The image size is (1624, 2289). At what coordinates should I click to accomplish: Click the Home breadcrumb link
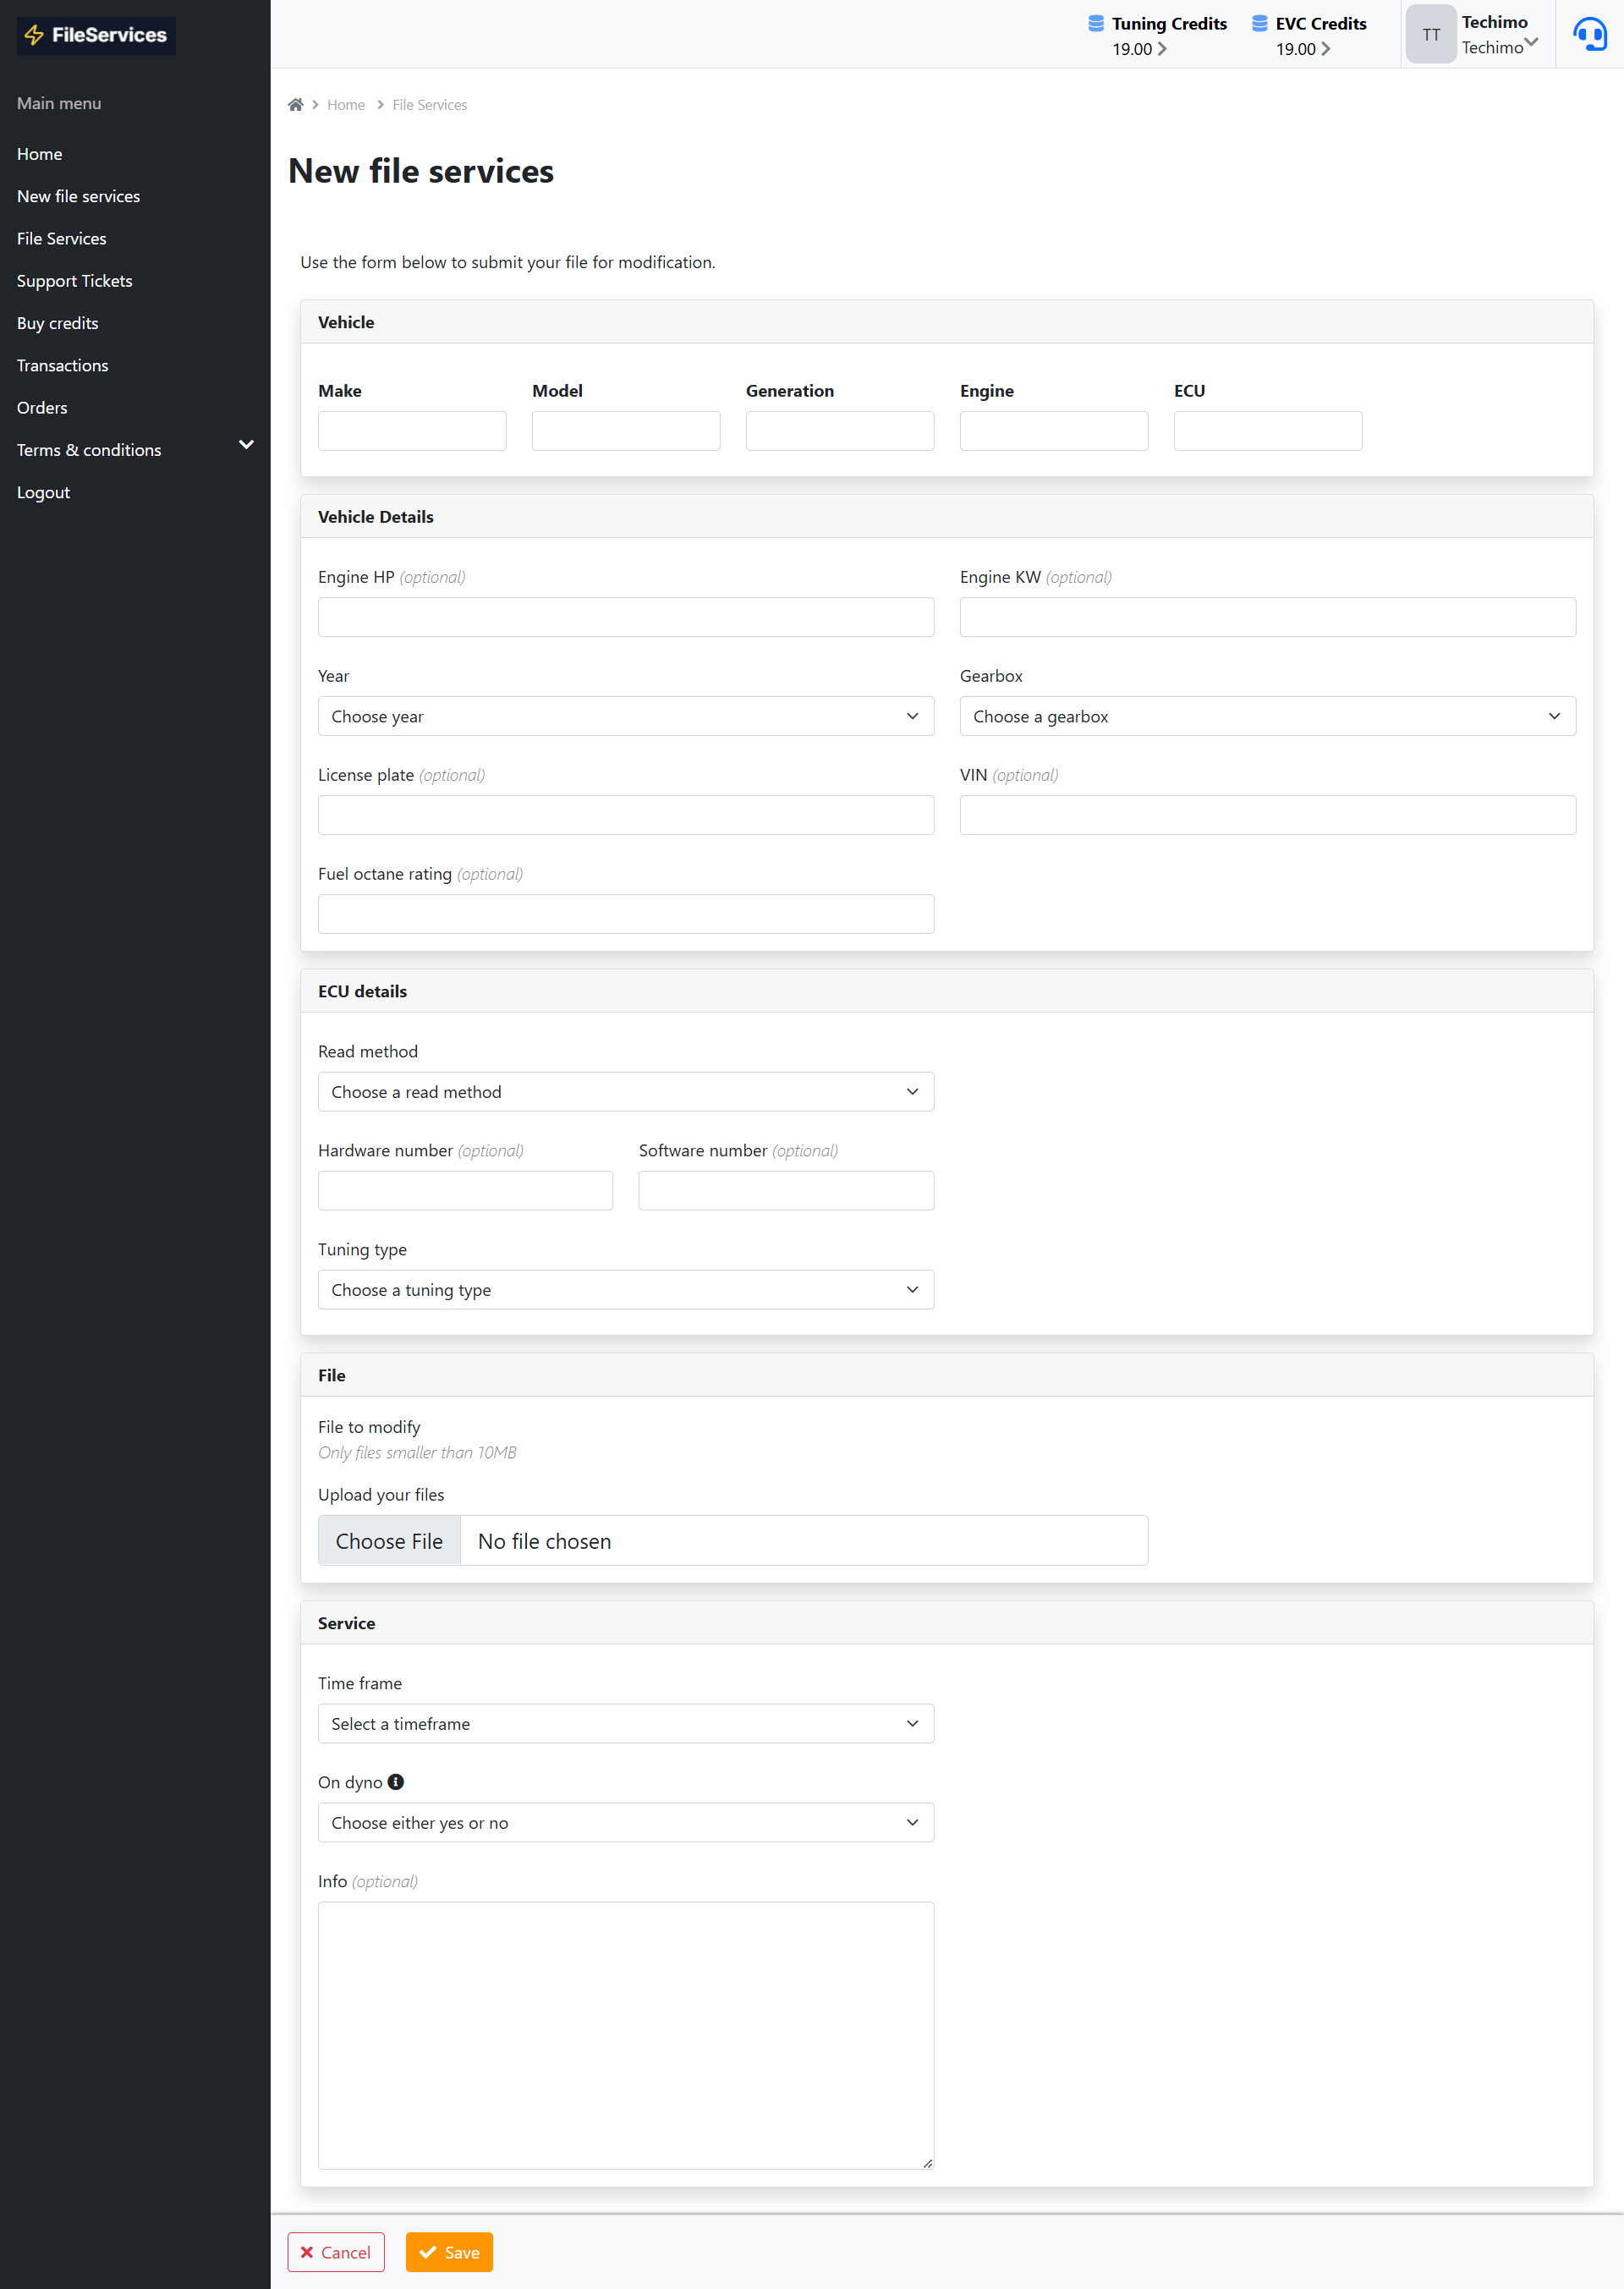[x=346, y=105]
